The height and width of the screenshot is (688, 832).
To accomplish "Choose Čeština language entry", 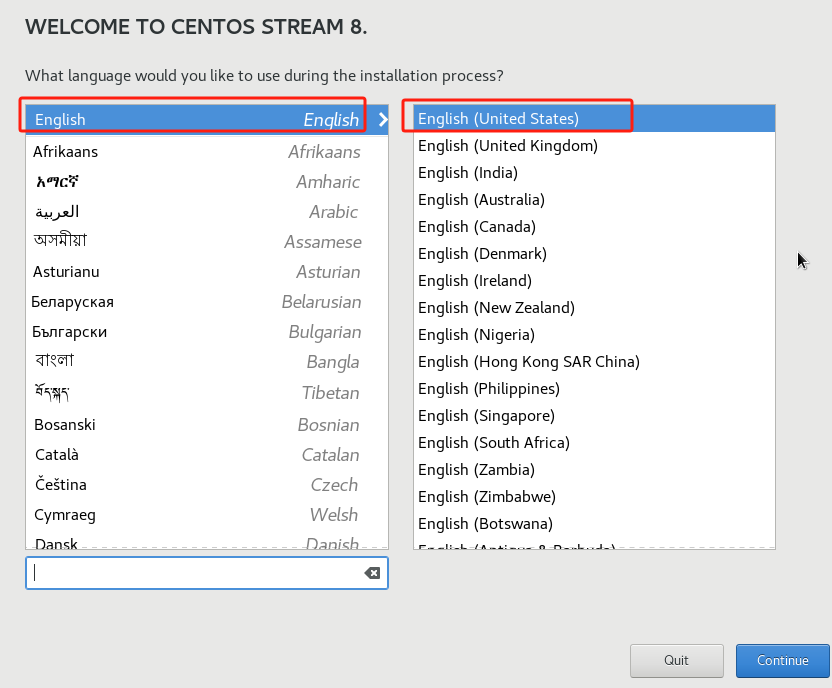I will [207, 484].
